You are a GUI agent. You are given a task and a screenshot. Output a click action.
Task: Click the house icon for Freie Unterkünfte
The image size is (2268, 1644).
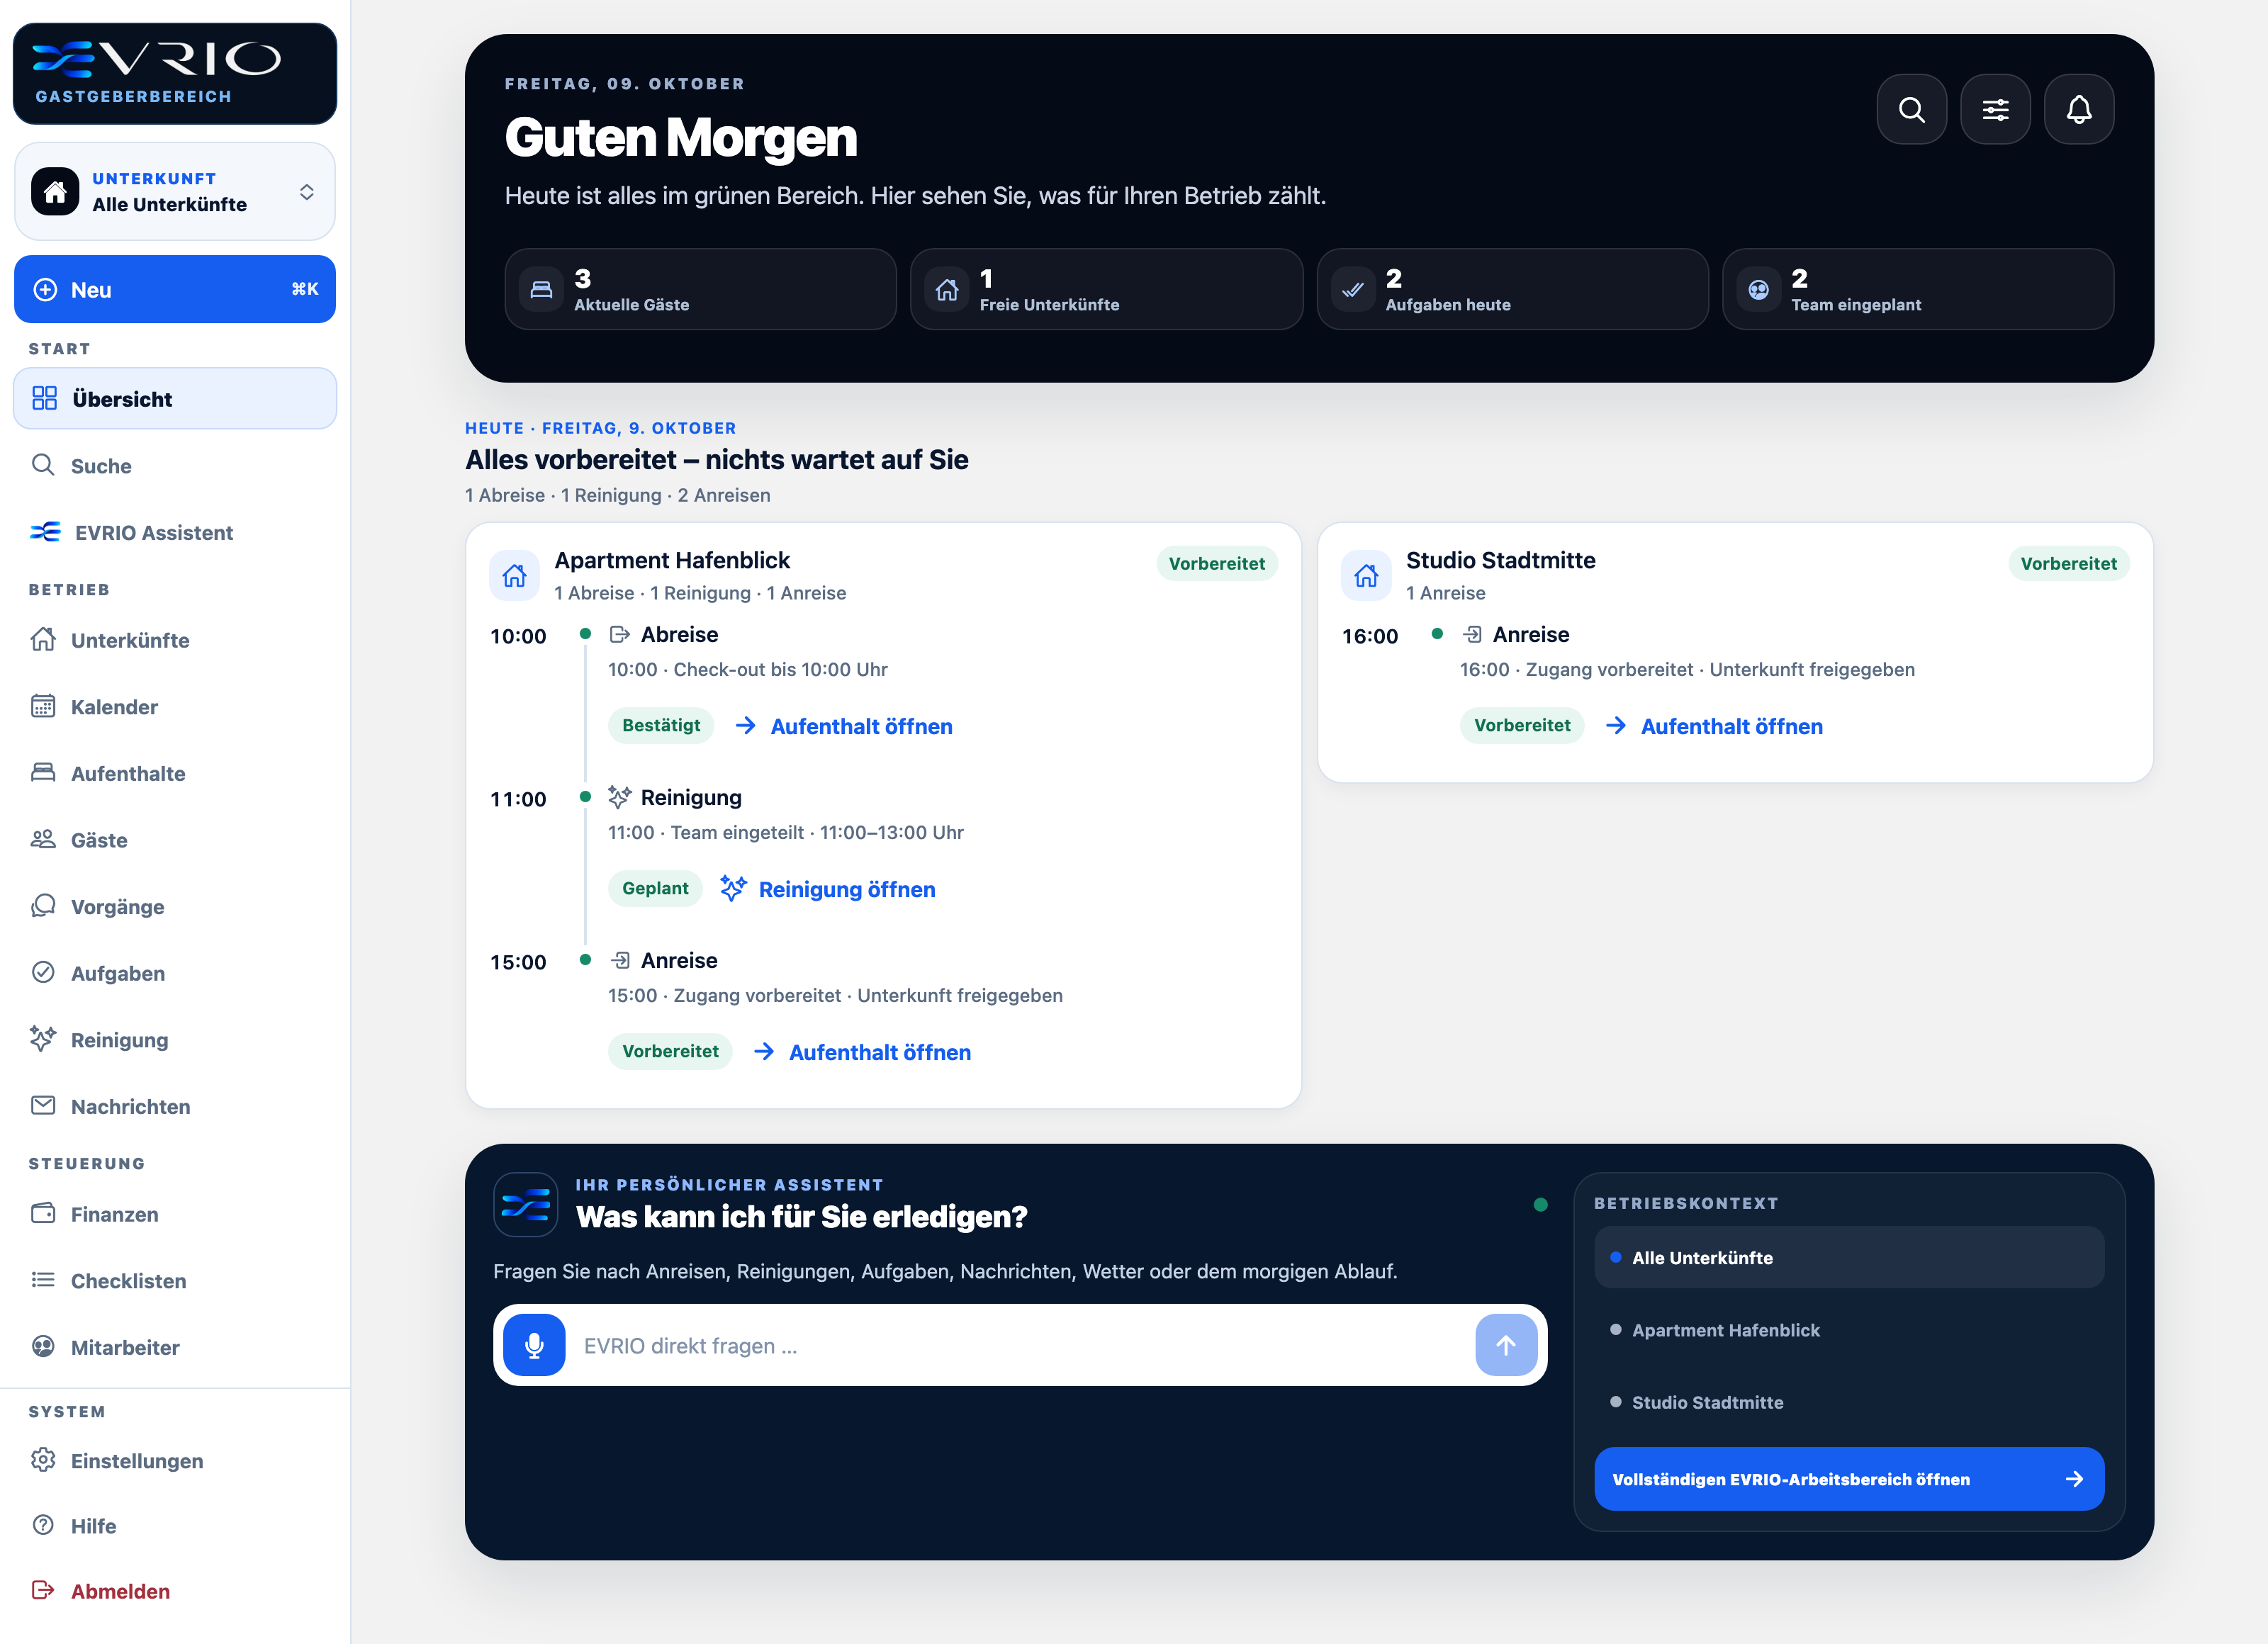tap(947, 290)
